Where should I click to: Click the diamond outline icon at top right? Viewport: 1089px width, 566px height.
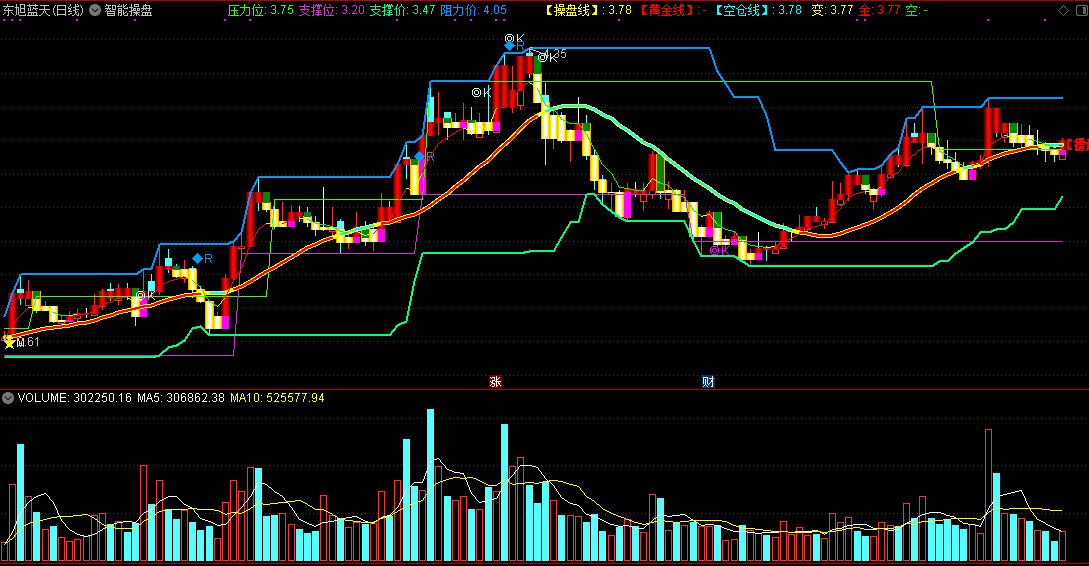pos(1063,10)
